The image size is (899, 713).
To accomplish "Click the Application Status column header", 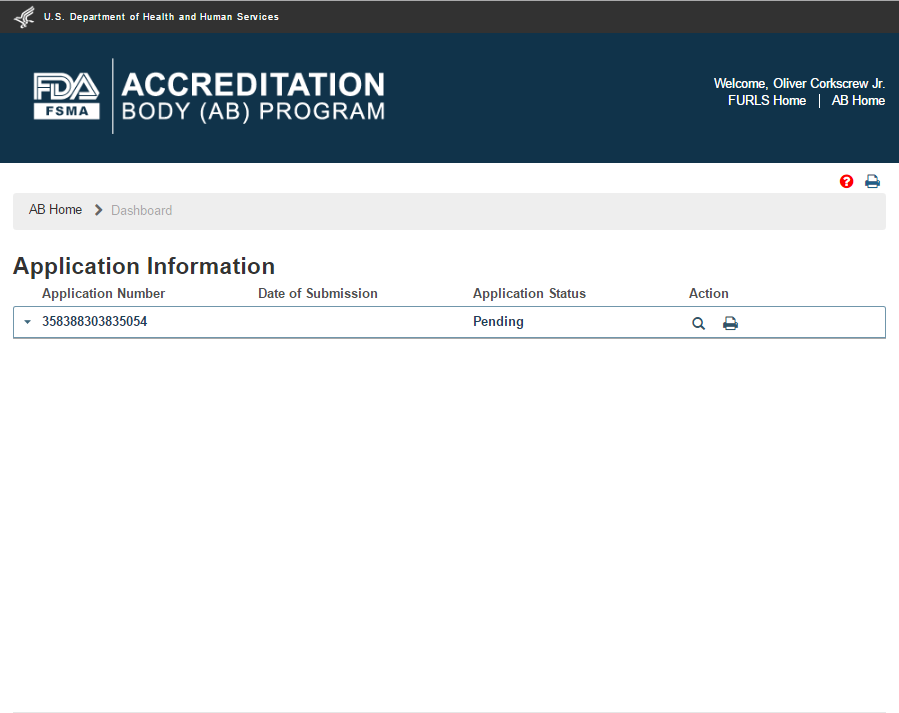I will [529, 293].
